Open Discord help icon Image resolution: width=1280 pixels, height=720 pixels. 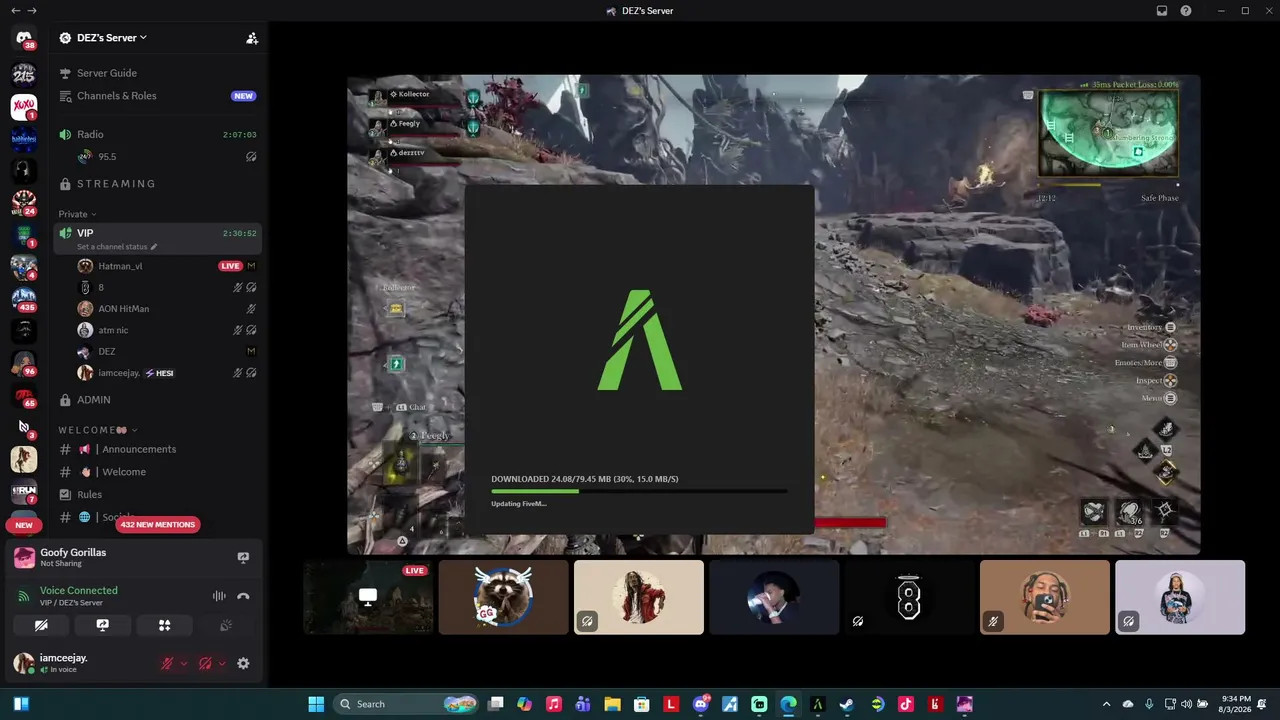coord(1186,11)
